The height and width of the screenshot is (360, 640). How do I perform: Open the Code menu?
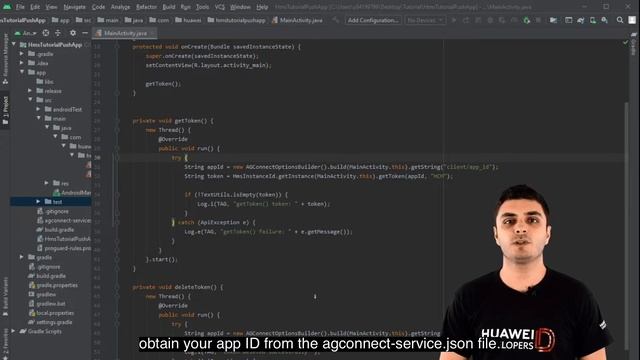[x=98, y=7]
